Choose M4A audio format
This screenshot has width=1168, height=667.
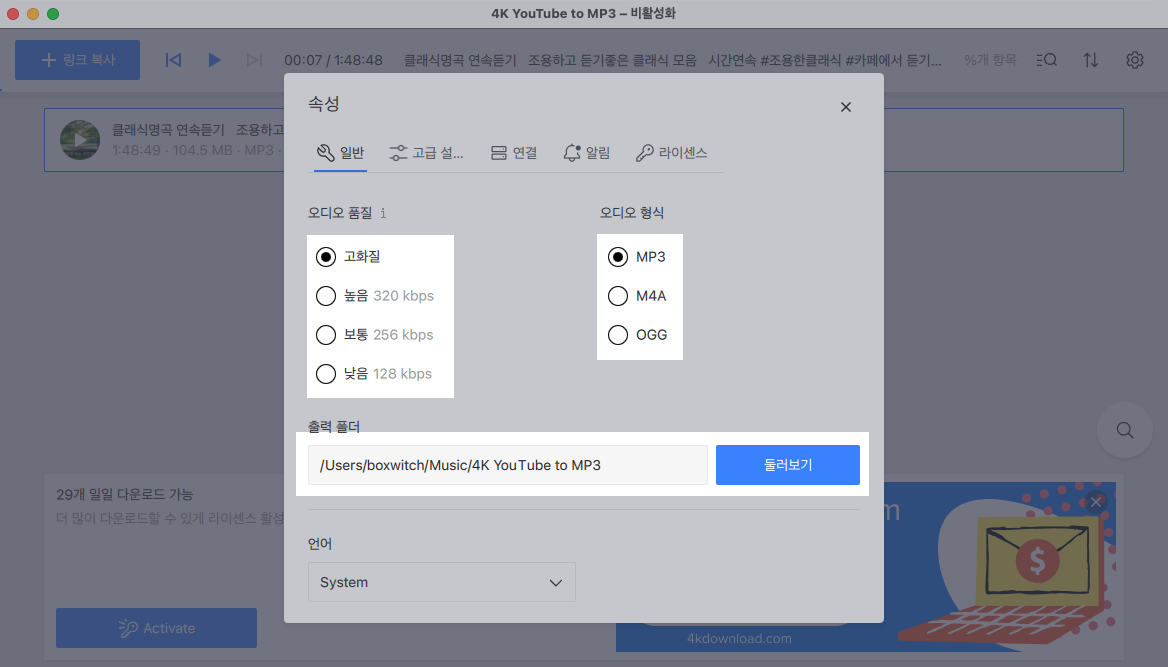(x=637, y=296)
